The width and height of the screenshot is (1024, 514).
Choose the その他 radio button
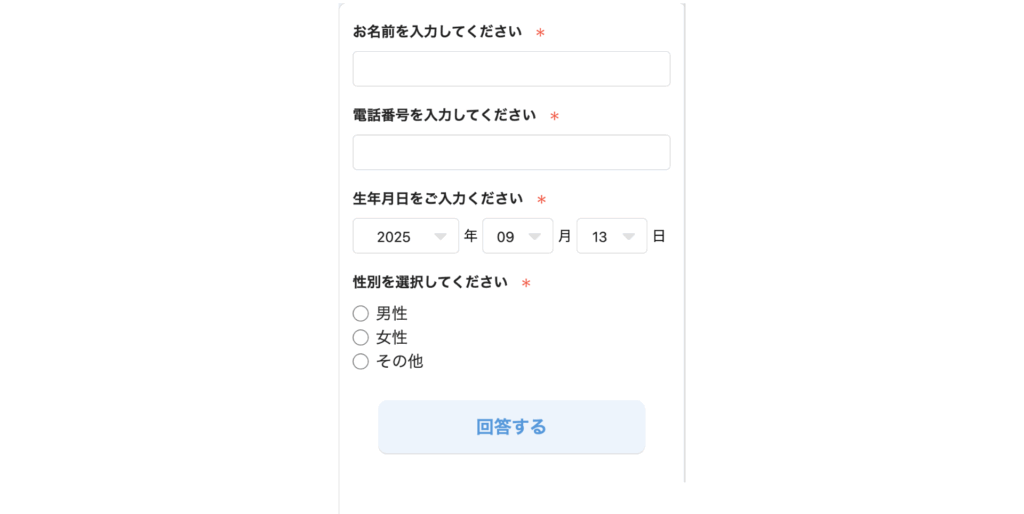coord(360,361)
